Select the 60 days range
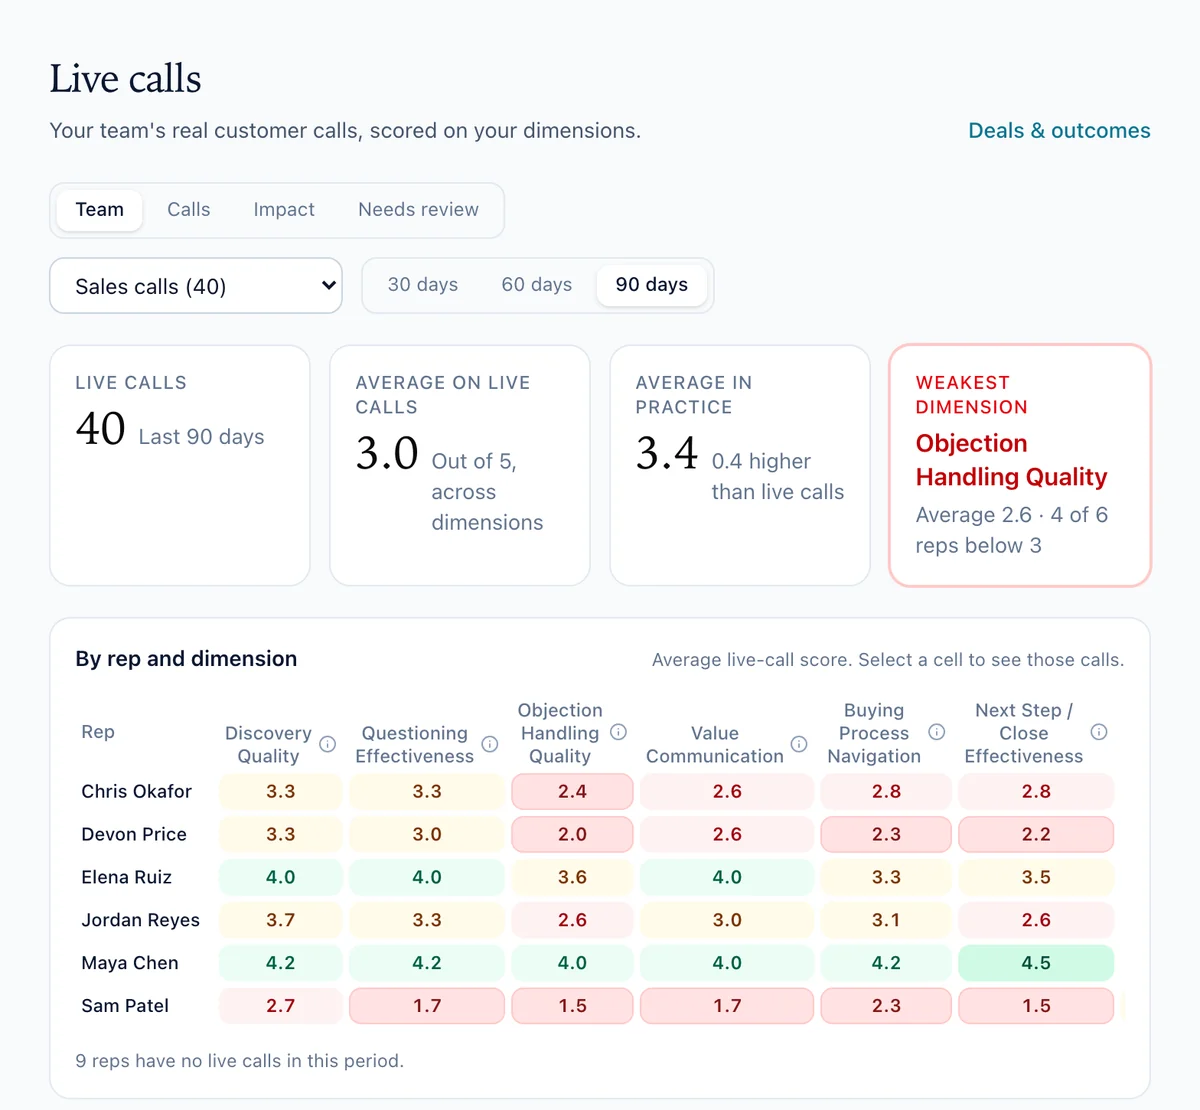The image size is (1200, 1110). point(537,285)
